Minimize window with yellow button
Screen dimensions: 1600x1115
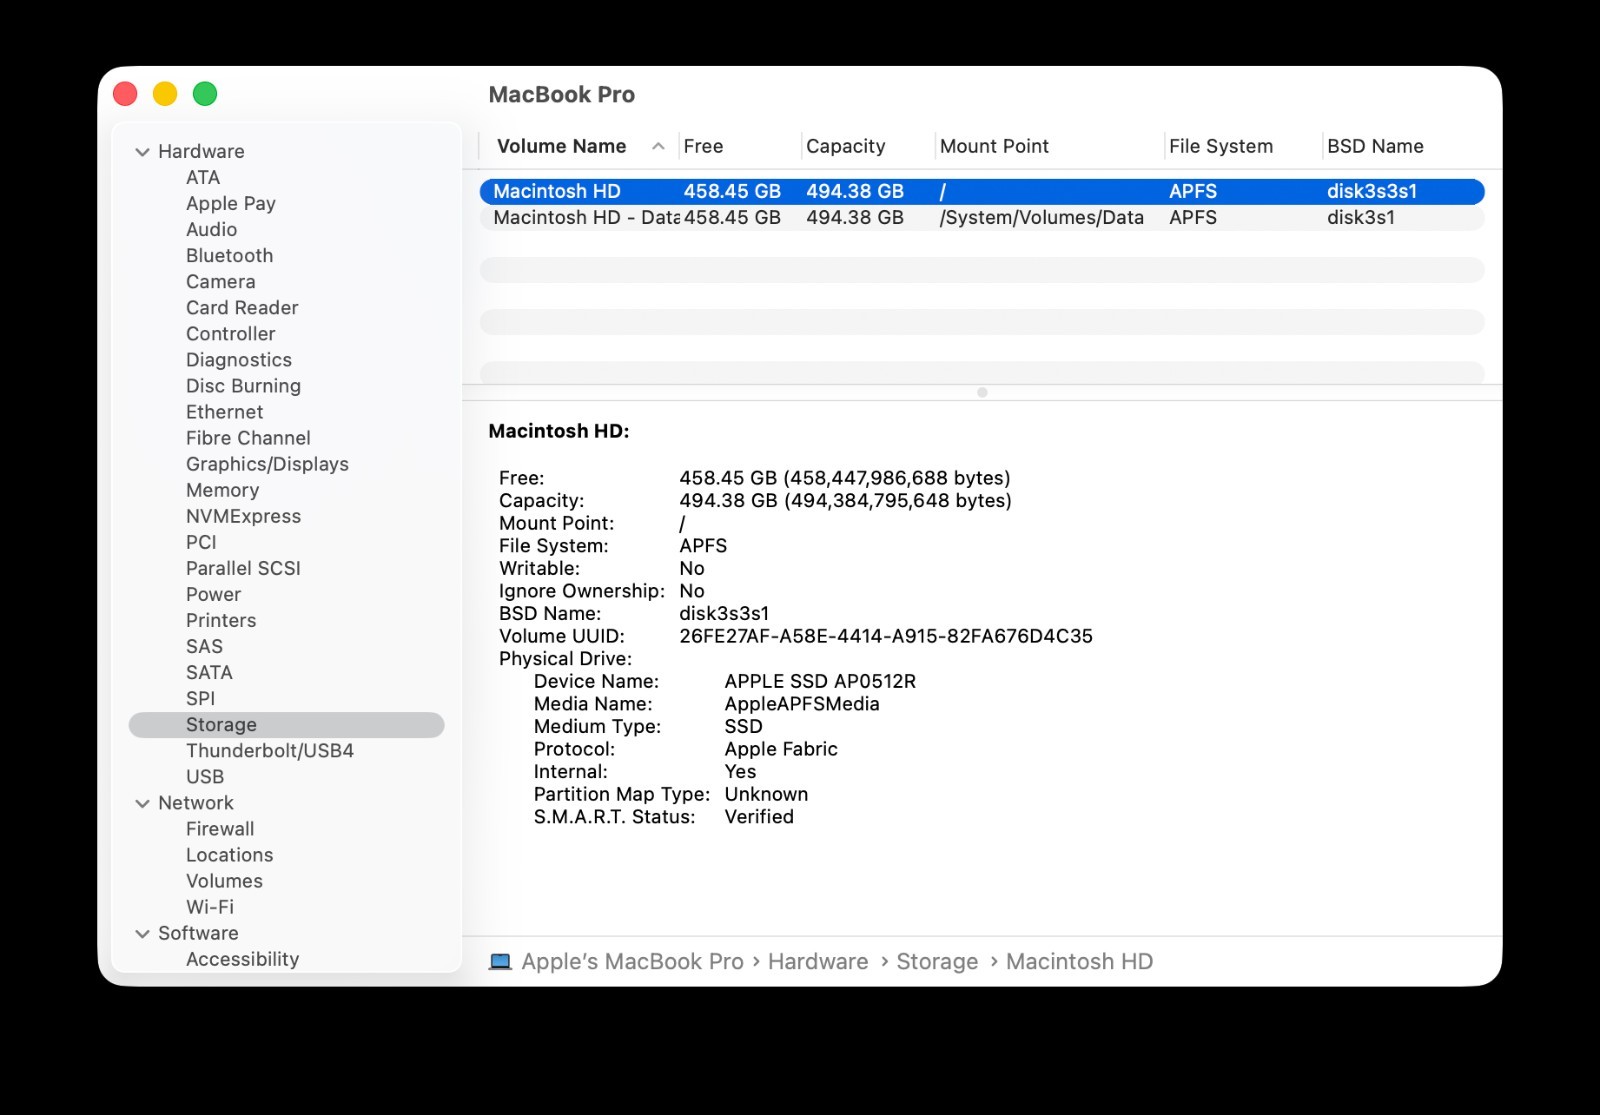[165, 94]
